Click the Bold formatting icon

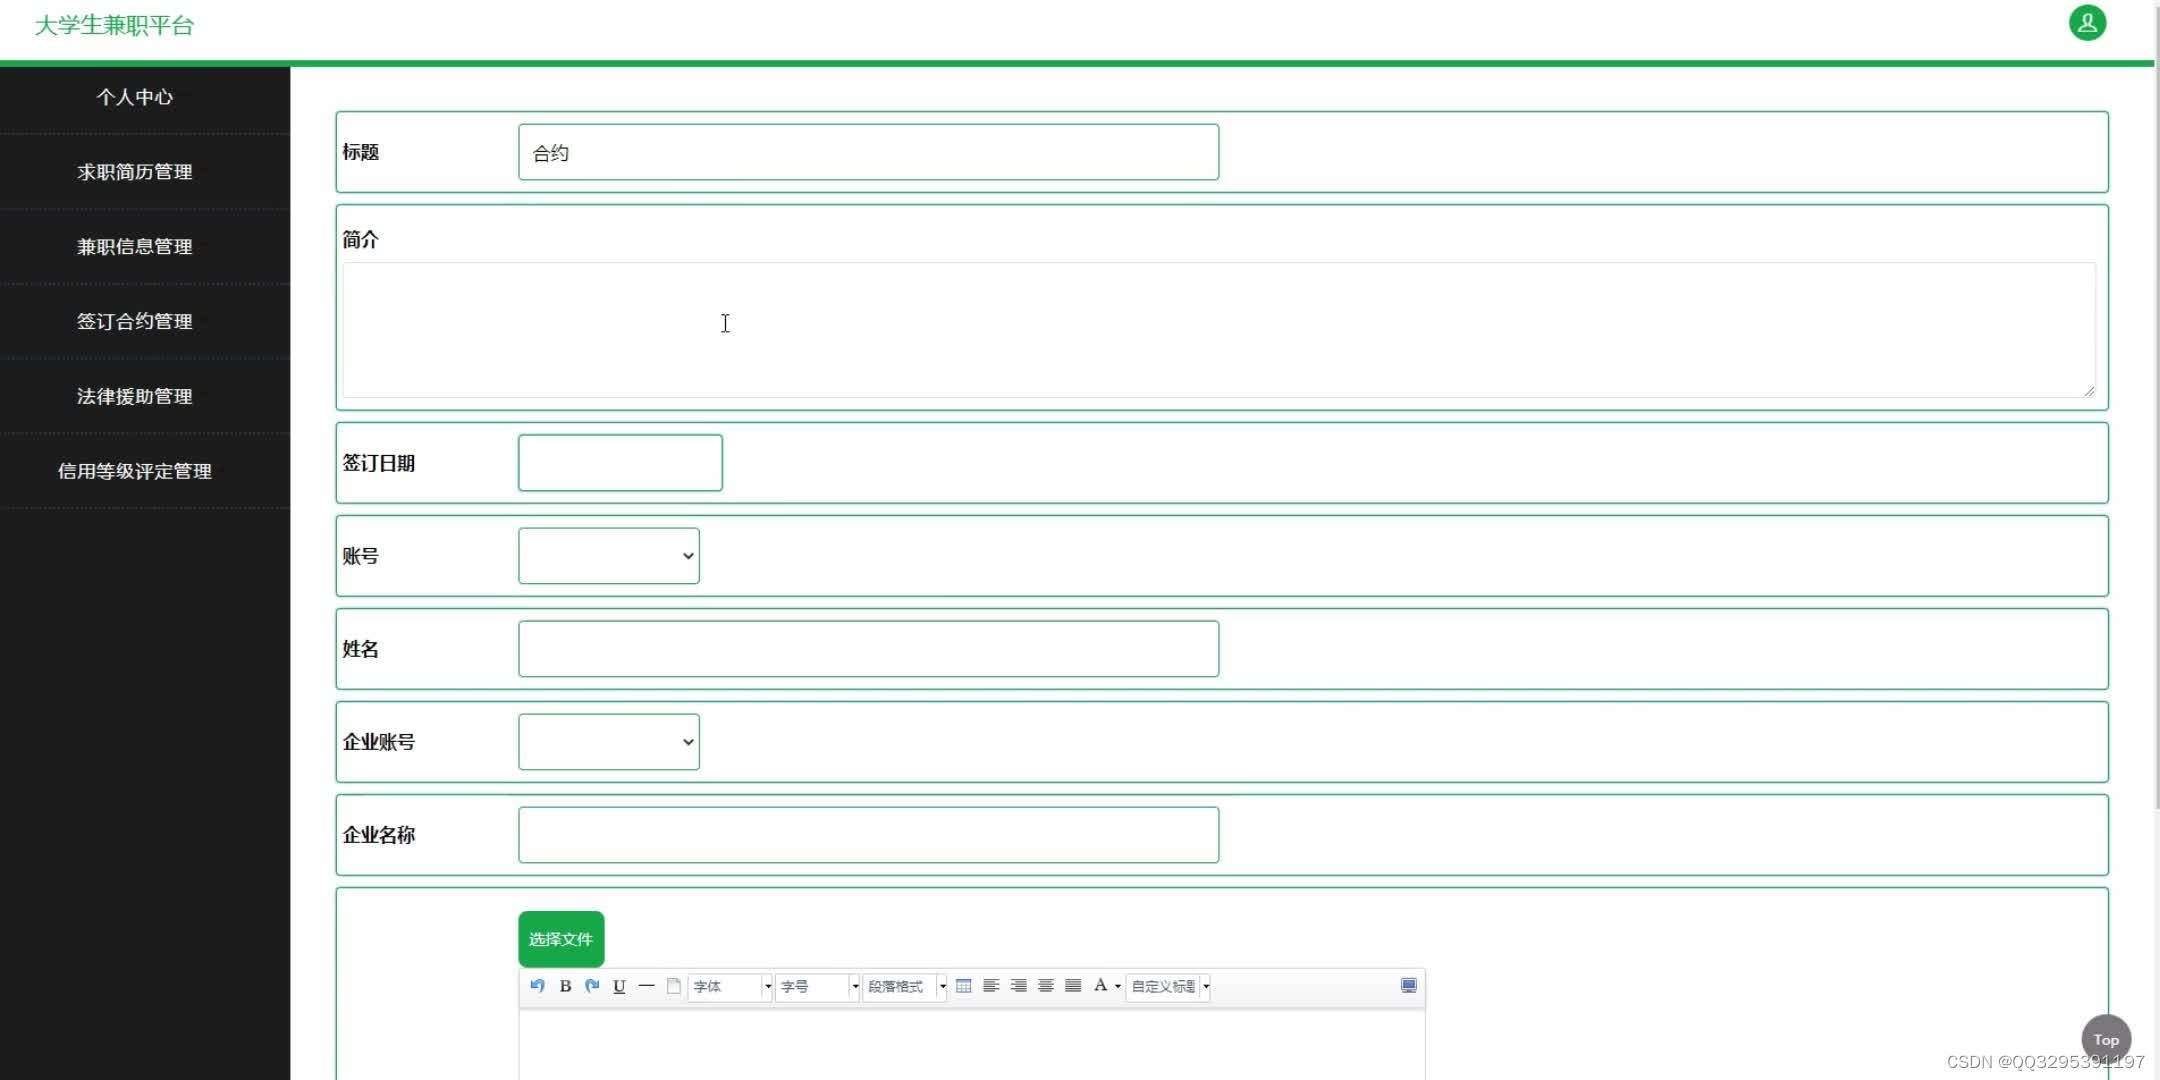pyautogui.click(x=566, y=986)
